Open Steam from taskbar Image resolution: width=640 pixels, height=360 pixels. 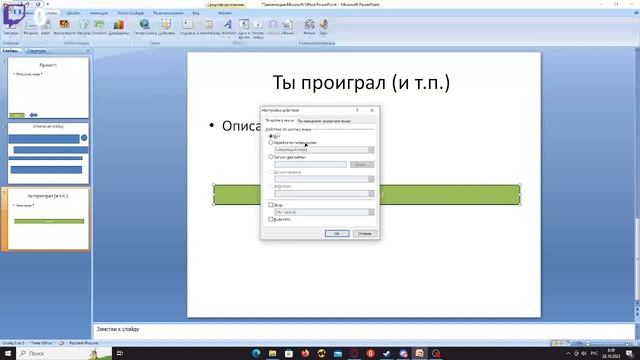(387, 353)
